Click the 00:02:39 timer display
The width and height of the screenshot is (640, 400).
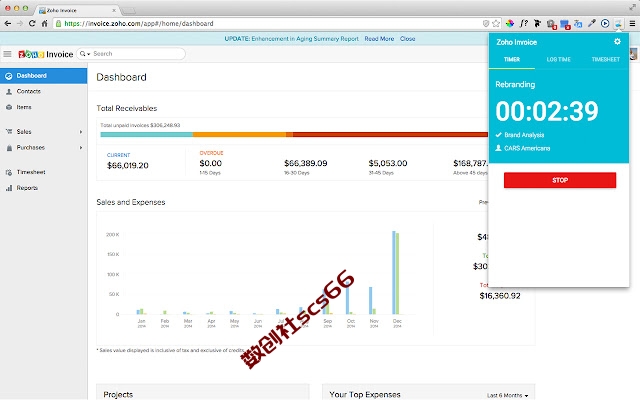[x=547, y=111]
